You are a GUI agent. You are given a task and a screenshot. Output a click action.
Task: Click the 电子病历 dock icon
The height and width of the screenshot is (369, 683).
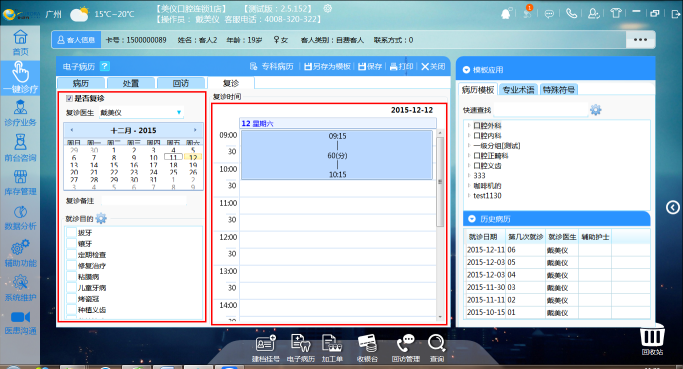(301, 348)
